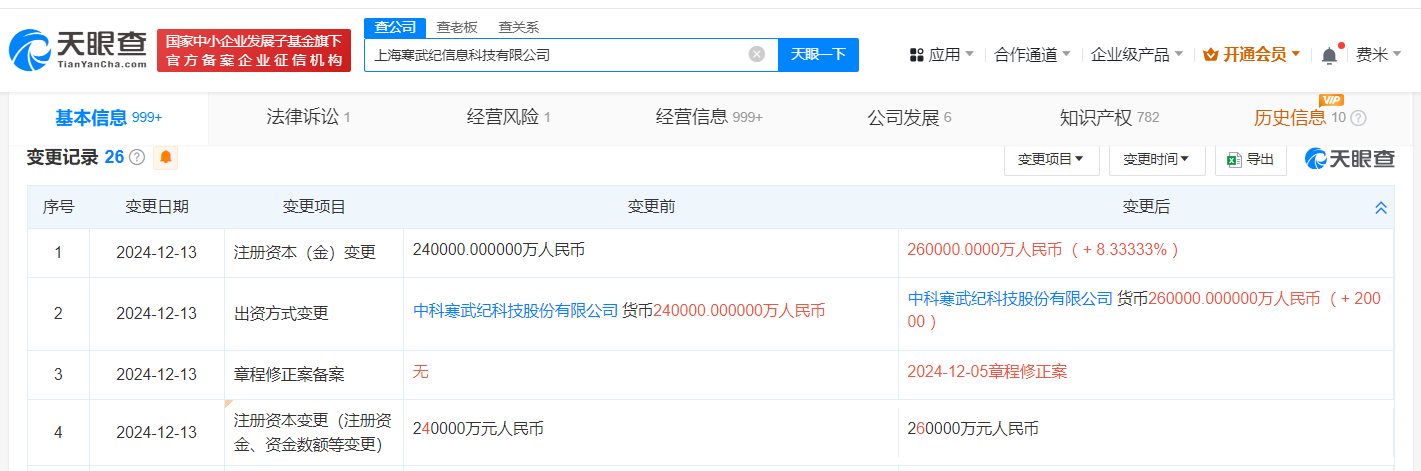Open the help icon beside 历史信息 10
The image size is (1421, 471).
click(x=1358, y=118)
